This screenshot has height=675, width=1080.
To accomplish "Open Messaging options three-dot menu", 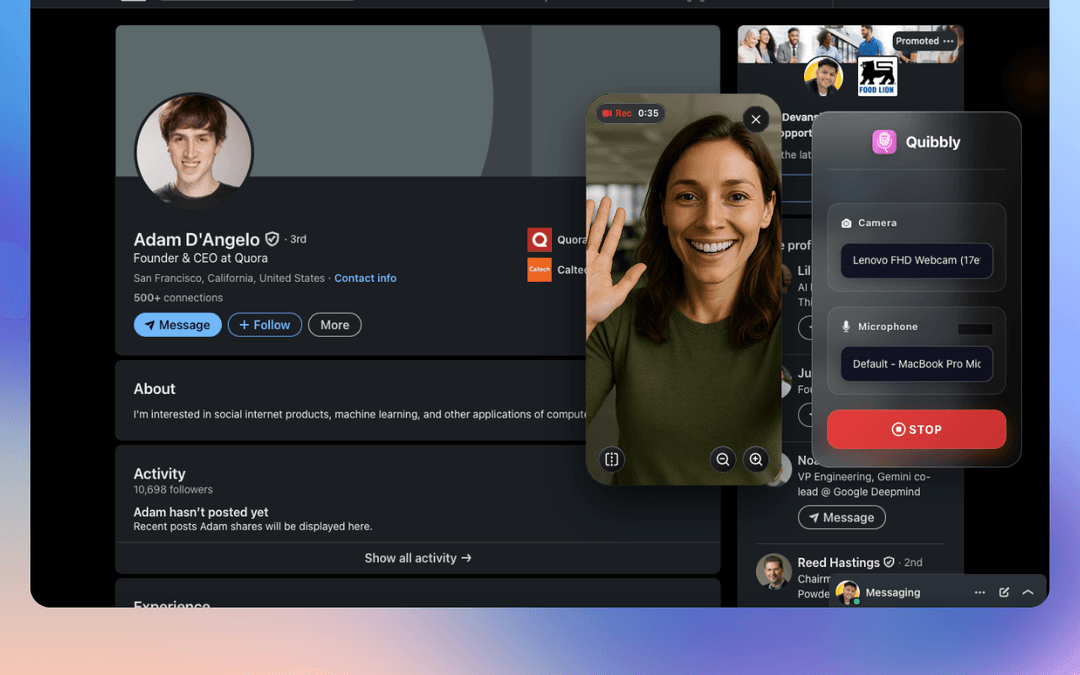I will 979,592.
